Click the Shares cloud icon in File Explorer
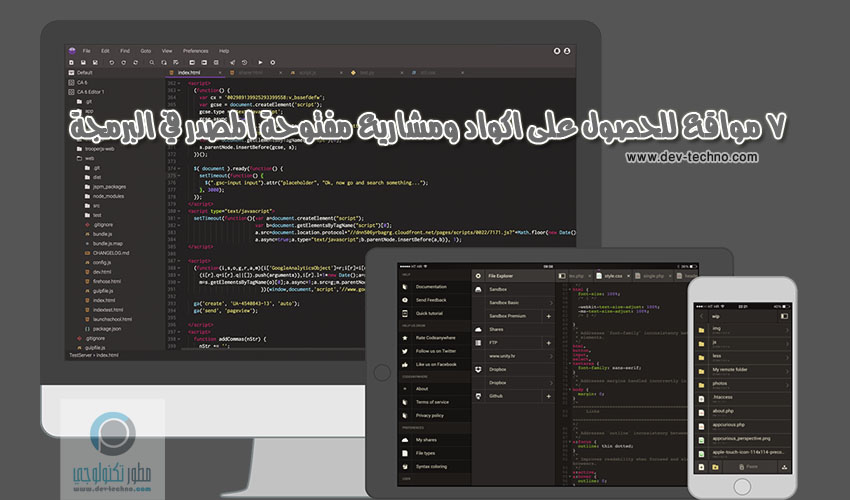 click(478, 329)
